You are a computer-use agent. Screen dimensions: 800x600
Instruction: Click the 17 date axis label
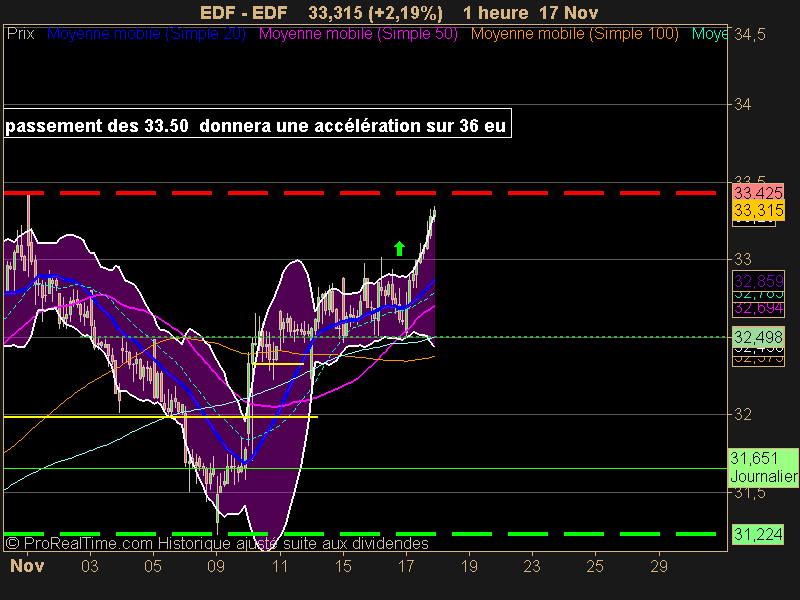coord(406,566)
